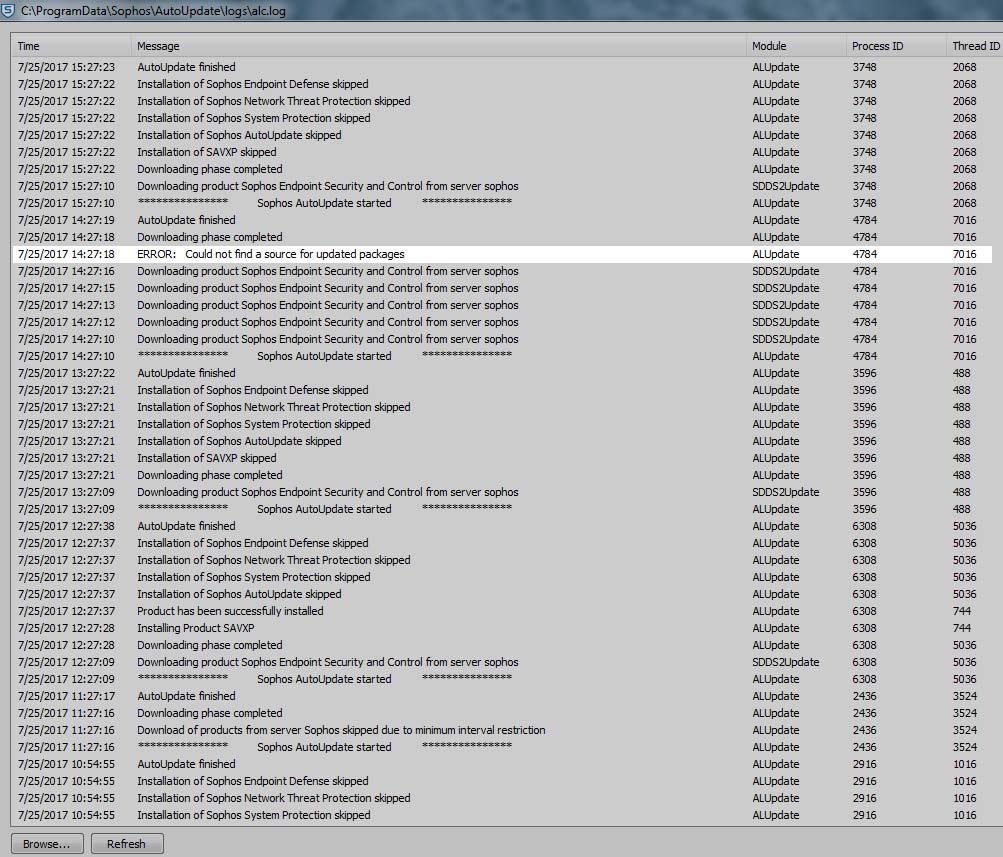1003x857 pixels.
Task: Sort by the Thread ID column header
Action: pyautogui.click(x=975, y=46)
